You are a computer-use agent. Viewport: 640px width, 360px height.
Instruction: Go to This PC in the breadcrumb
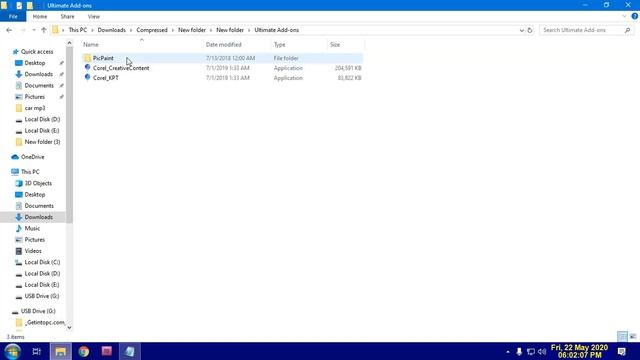point(78,30)
